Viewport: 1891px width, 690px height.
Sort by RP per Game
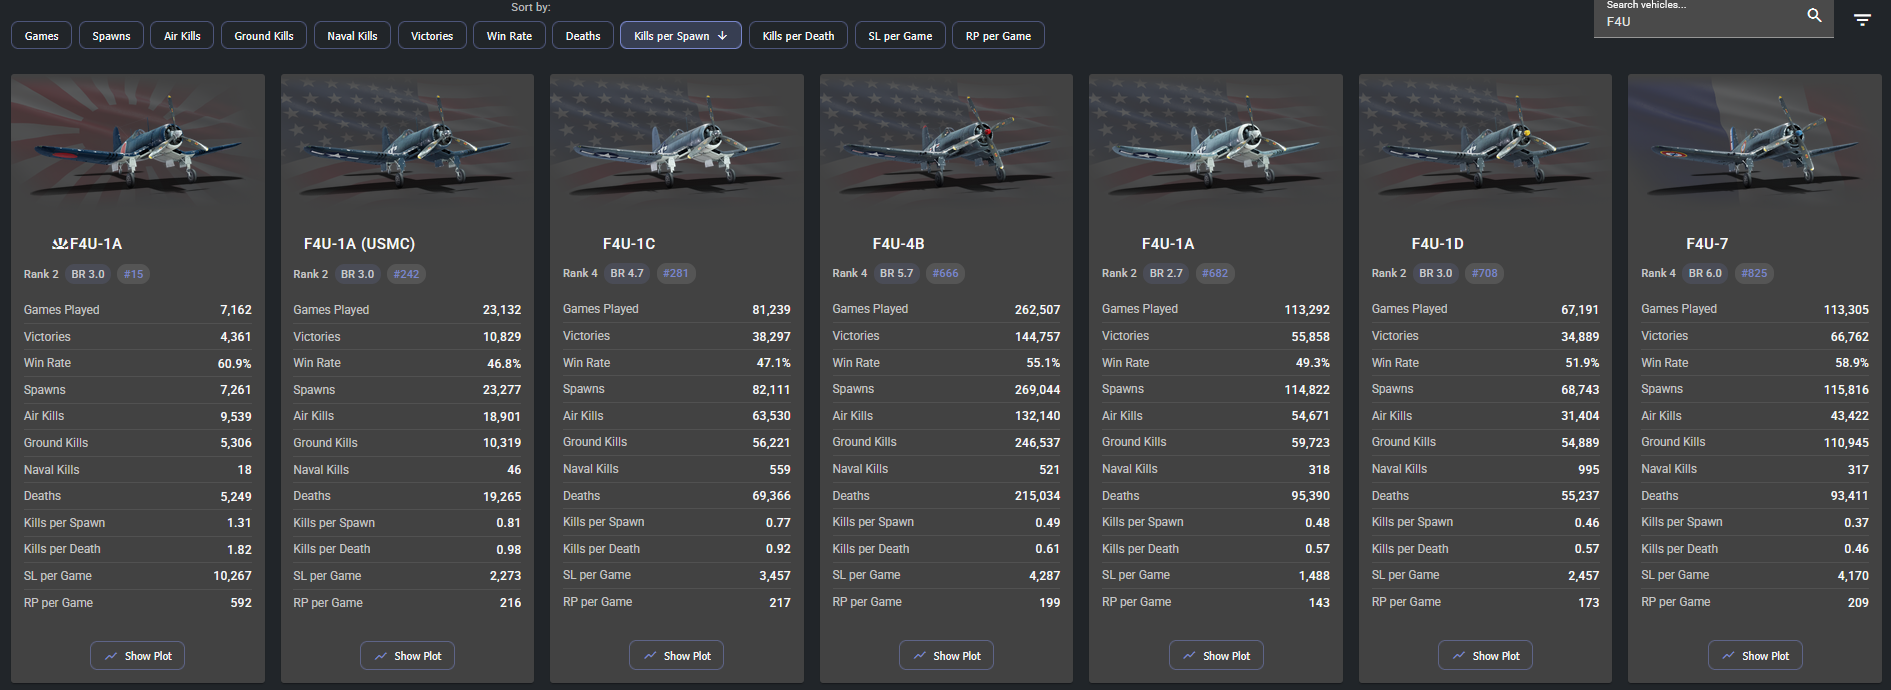tap(998, 36)
